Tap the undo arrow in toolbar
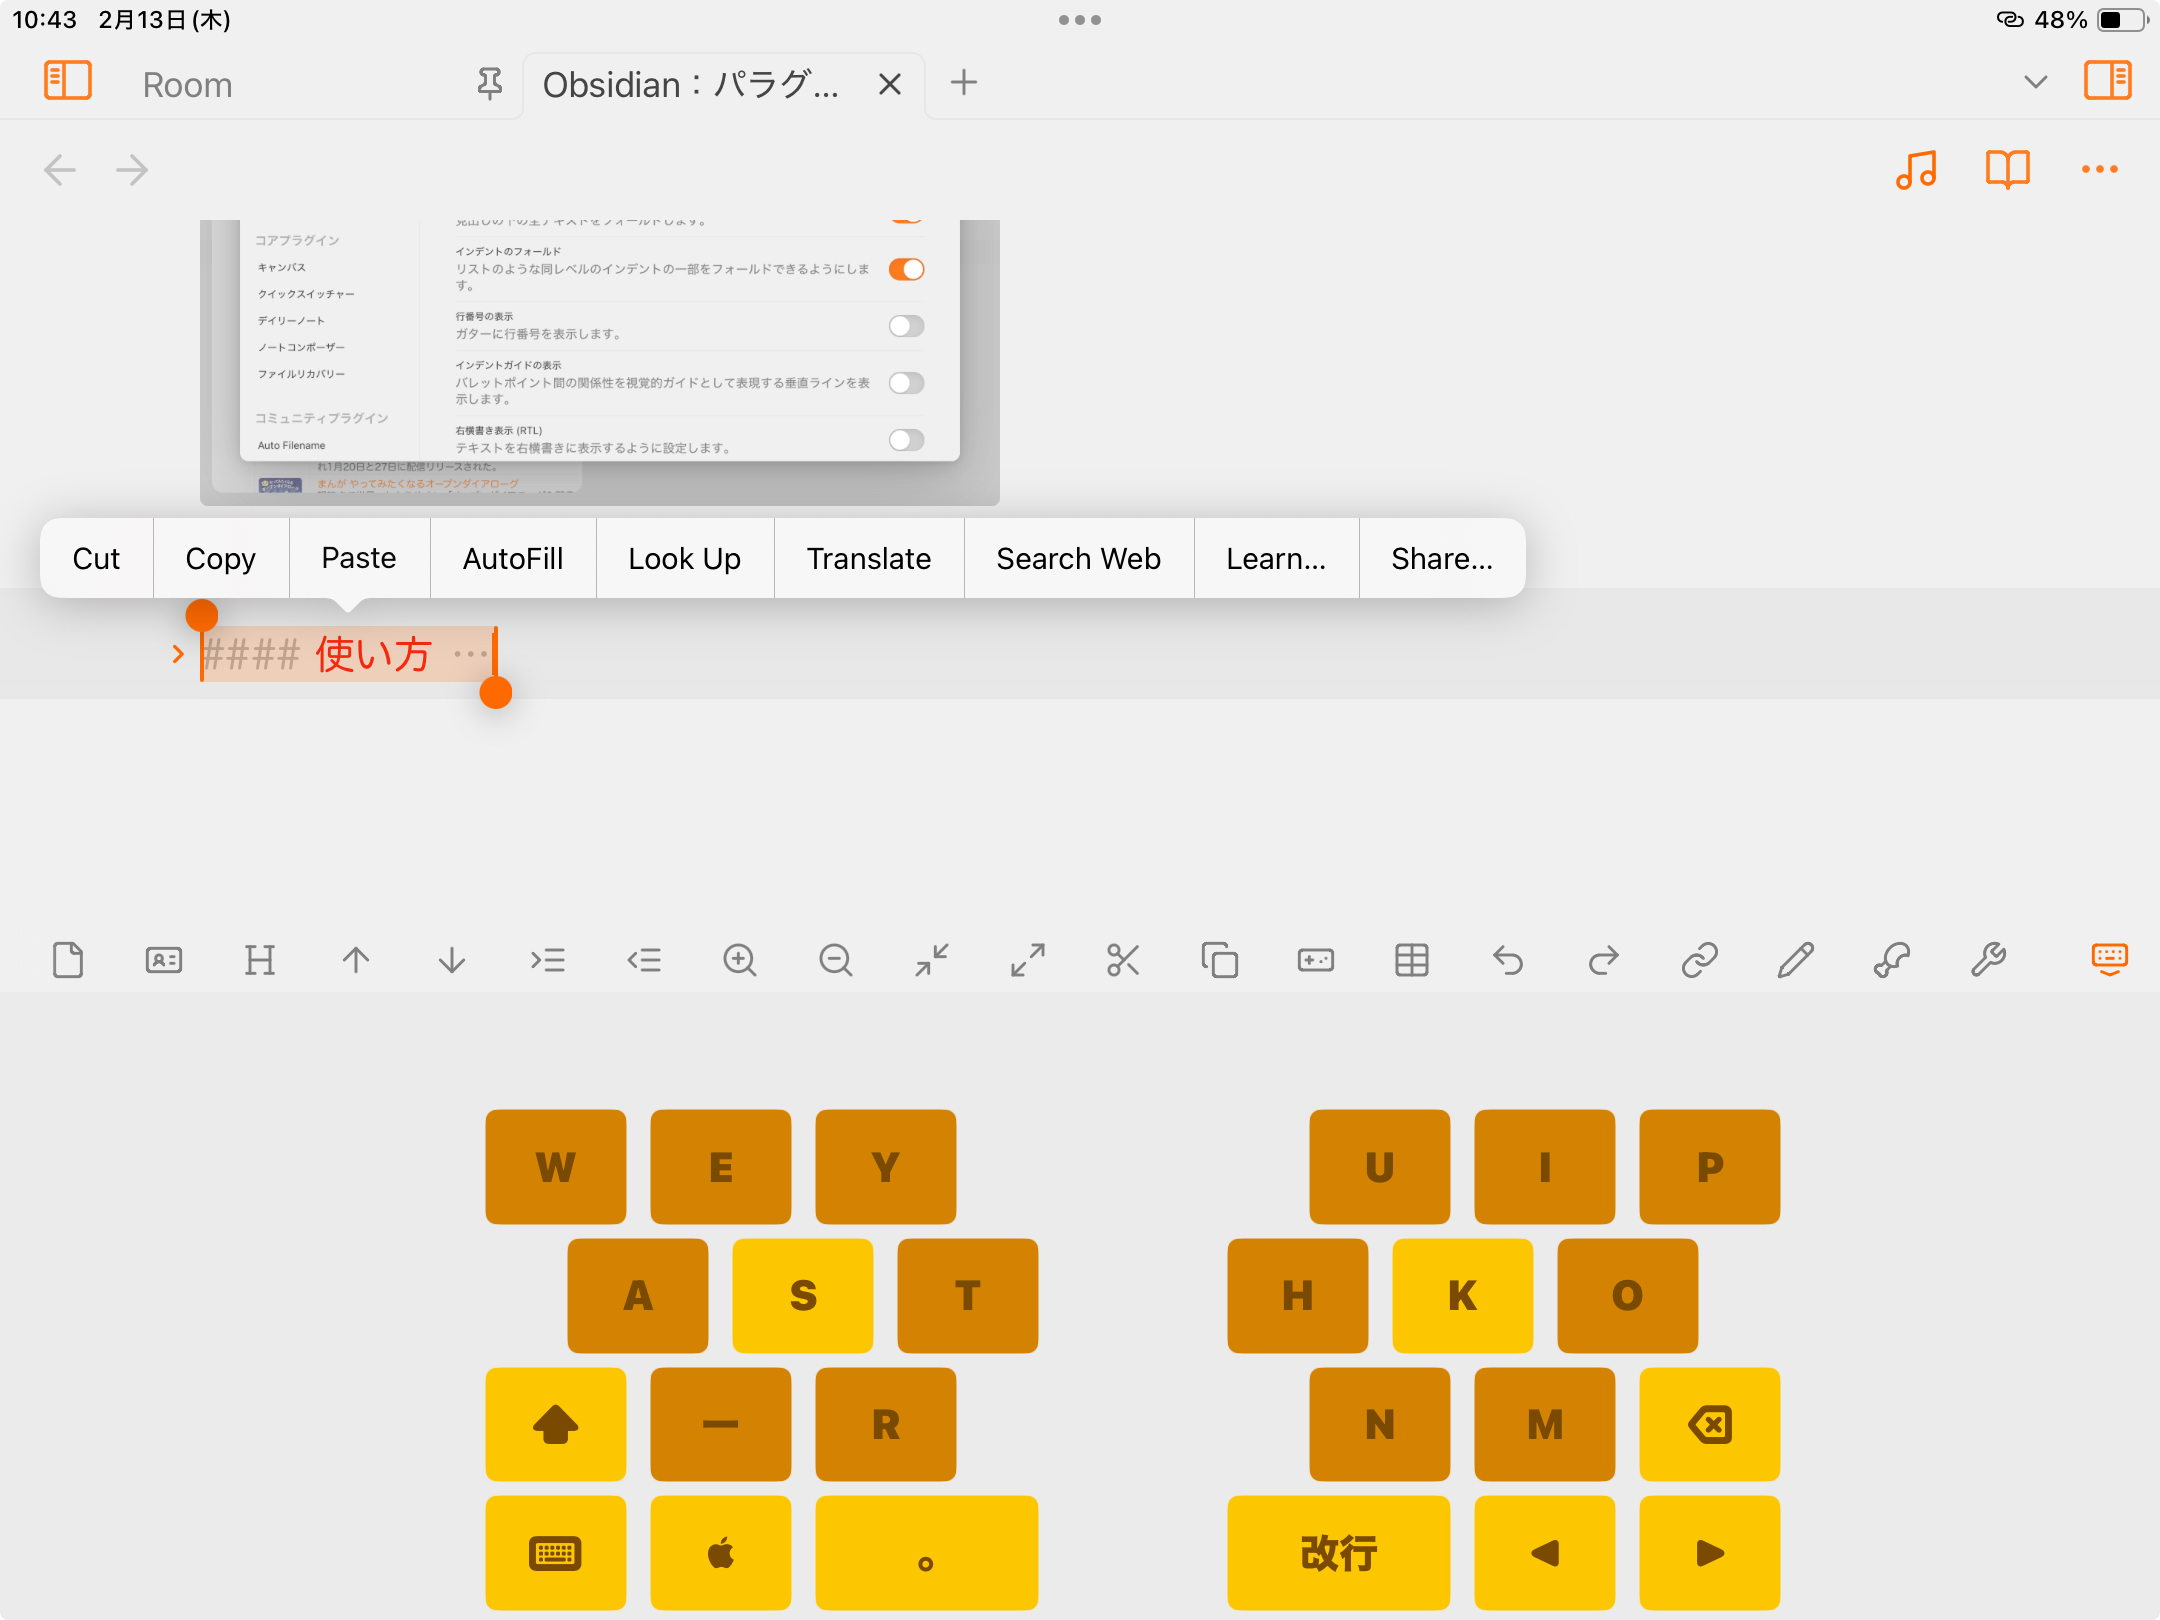The height and width of the screenshot is (1620, 2160). 1507,960
